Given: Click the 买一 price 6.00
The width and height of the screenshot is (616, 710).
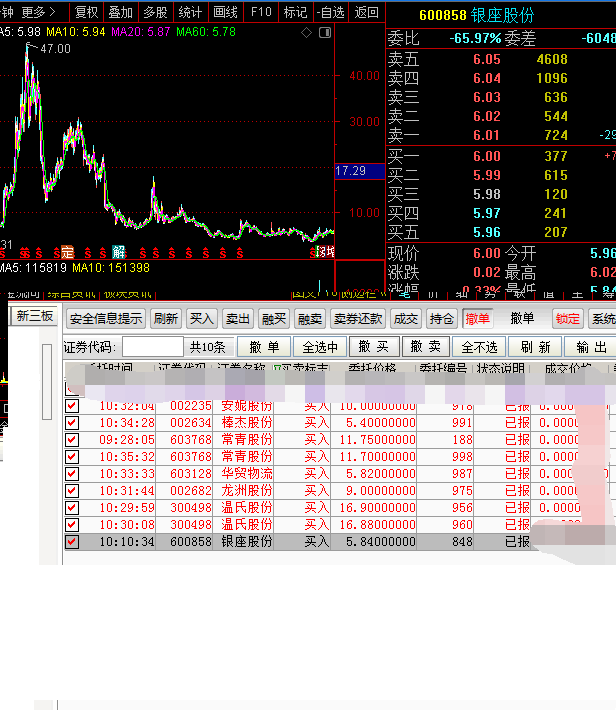Looking at the screenshot, I should coord(487,156).
